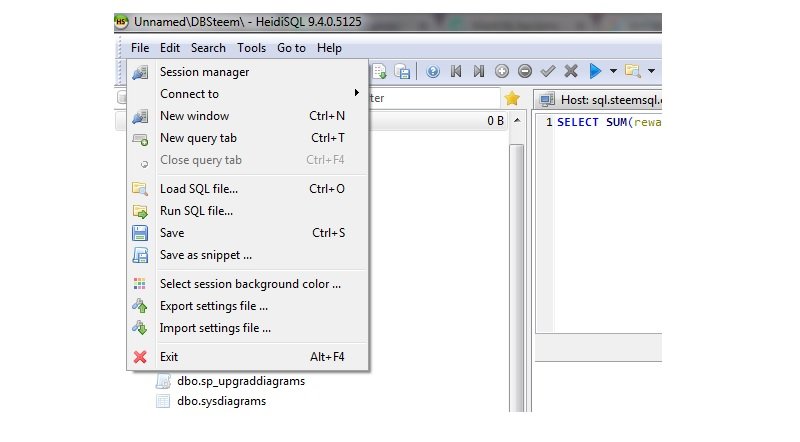The height and width of the screenshot is (442, 800).
Task: Choose Save as snippet ... entry
Action: click(x=247, y=255)
